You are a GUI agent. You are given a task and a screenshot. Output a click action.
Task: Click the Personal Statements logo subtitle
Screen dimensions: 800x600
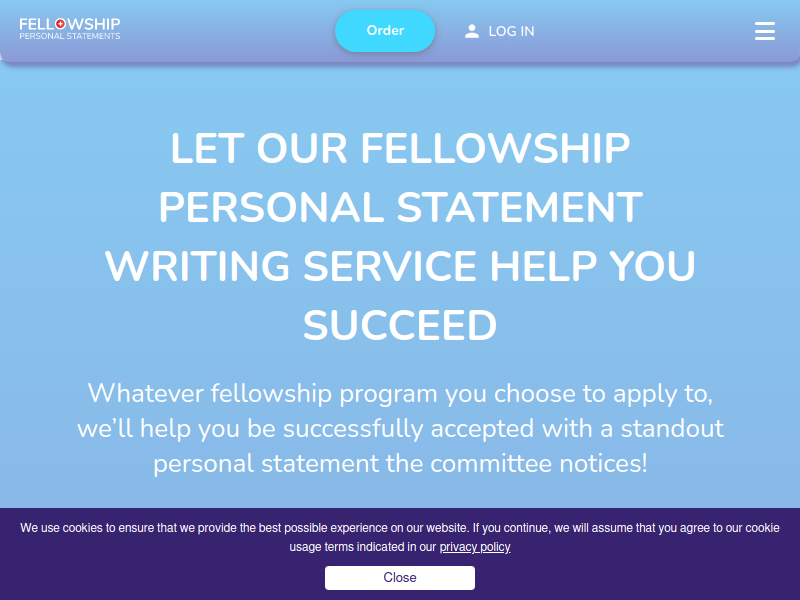(x=70, y=36)
